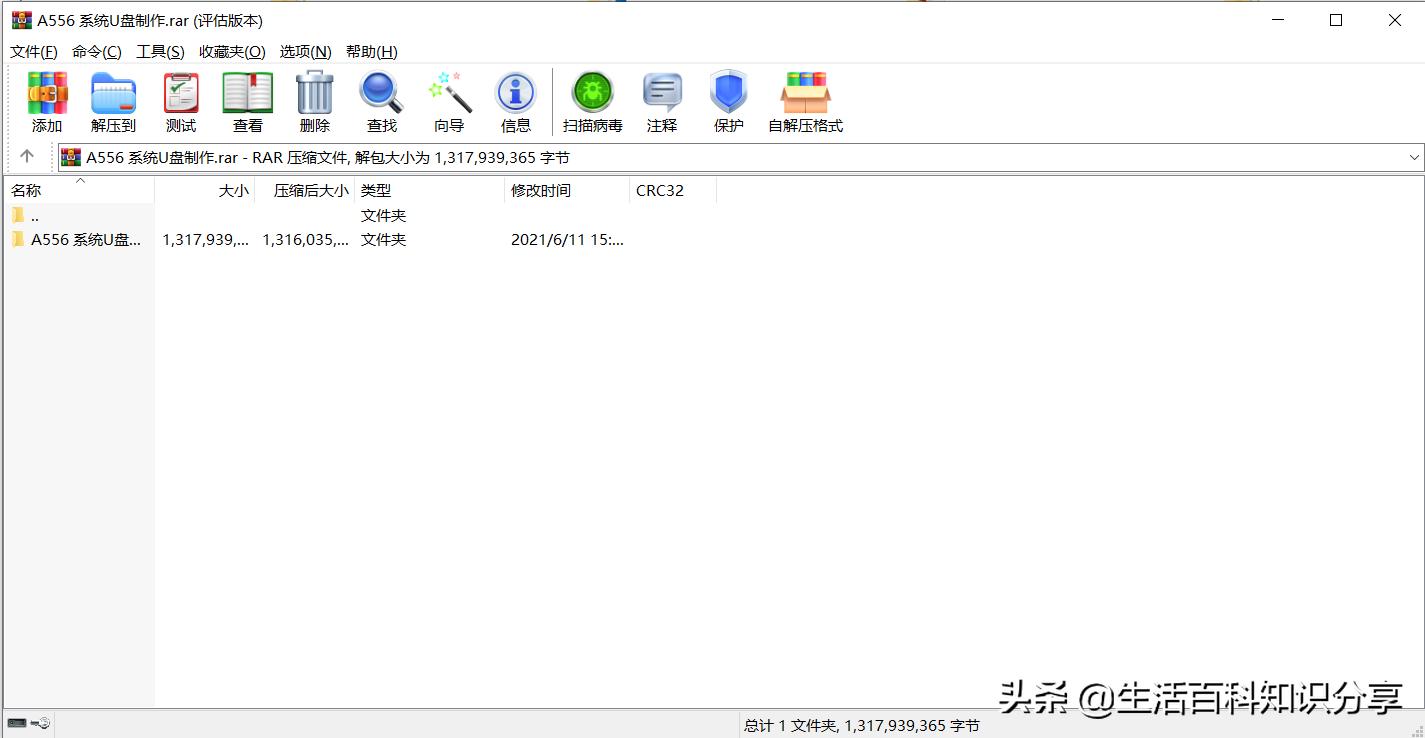
Task: Click the 保护 protect archive icon
Action: 728,100
